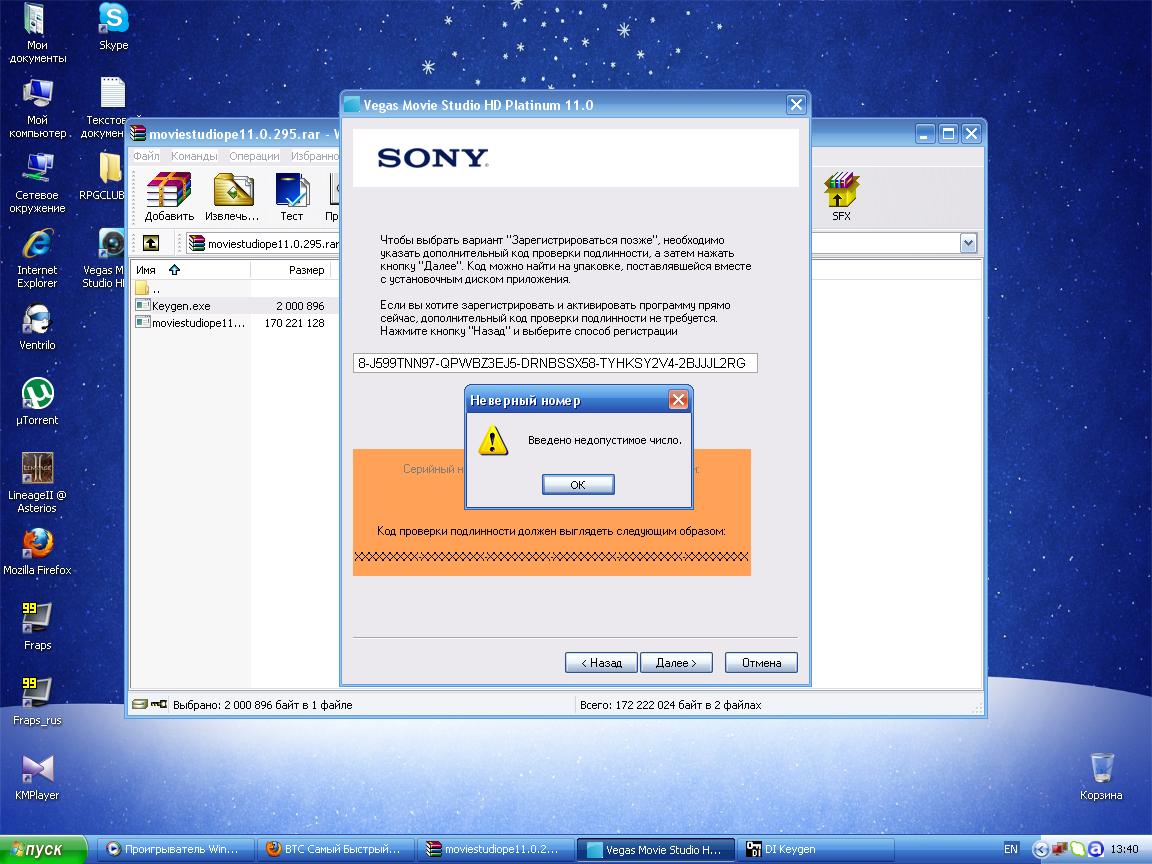The width and height of the screenshot is (1152, 864).
Task: Click the 'Далее' button
Action: click(x=676, y=663)
